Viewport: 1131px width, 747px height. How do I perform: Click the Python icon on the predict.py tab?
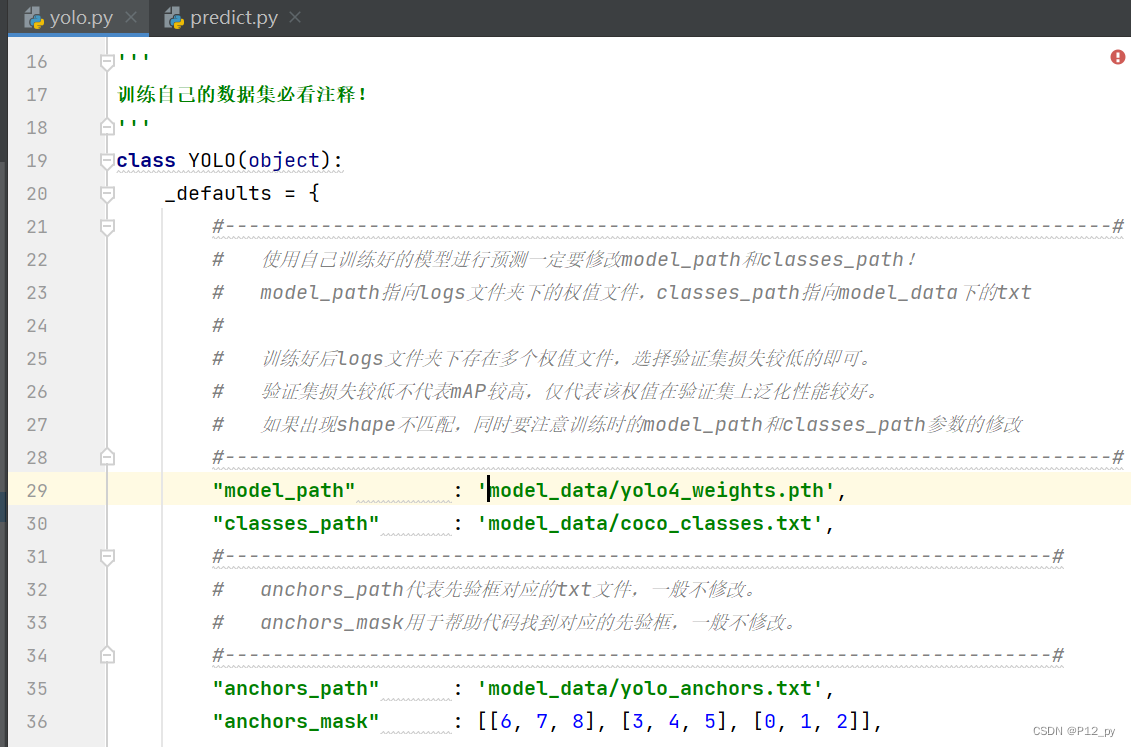[174, 17]
